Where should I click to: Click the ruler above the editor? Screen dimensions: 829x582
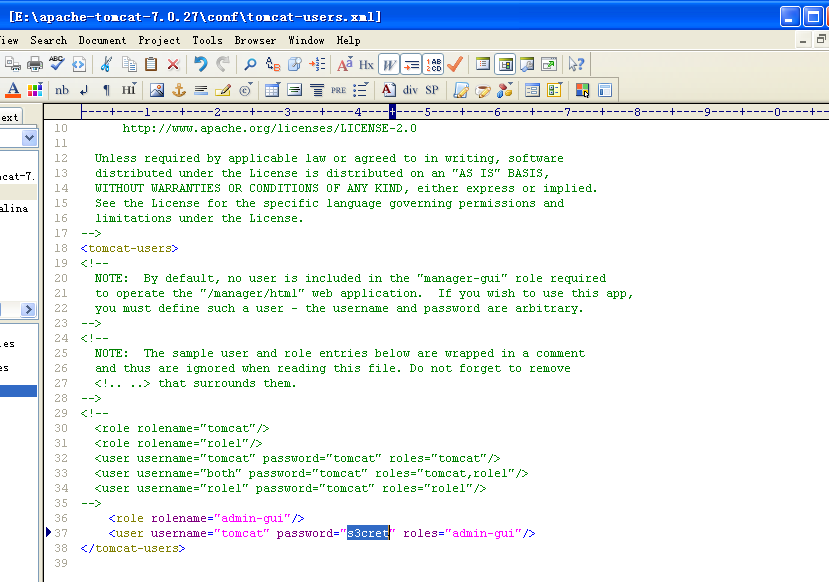(436, 112)
